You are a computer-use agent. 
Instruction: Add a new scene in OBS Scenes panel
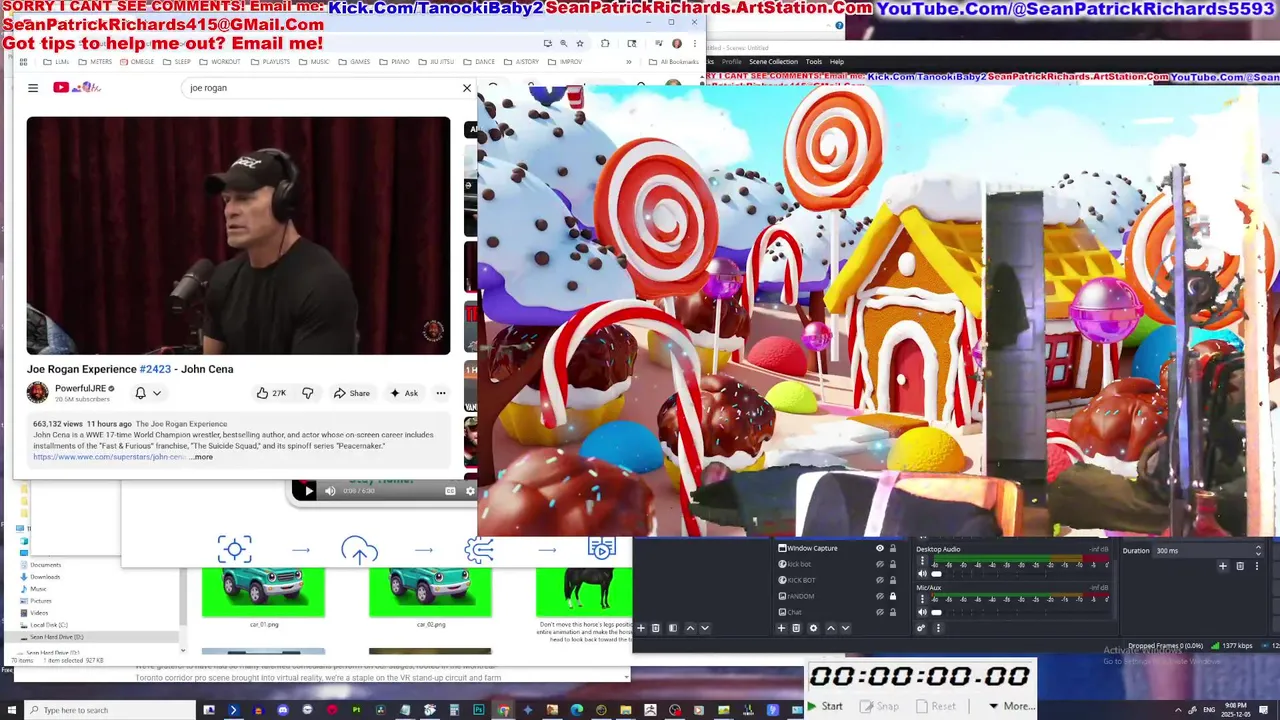[641, 628]
